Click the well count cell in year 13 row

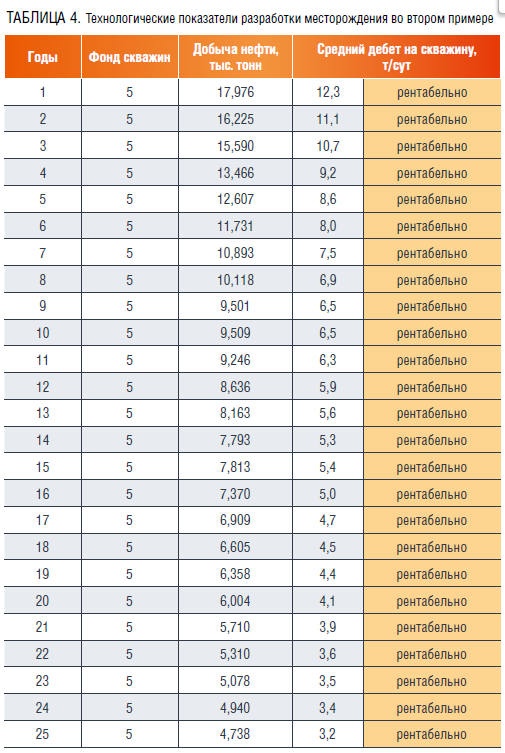[130, 413]
